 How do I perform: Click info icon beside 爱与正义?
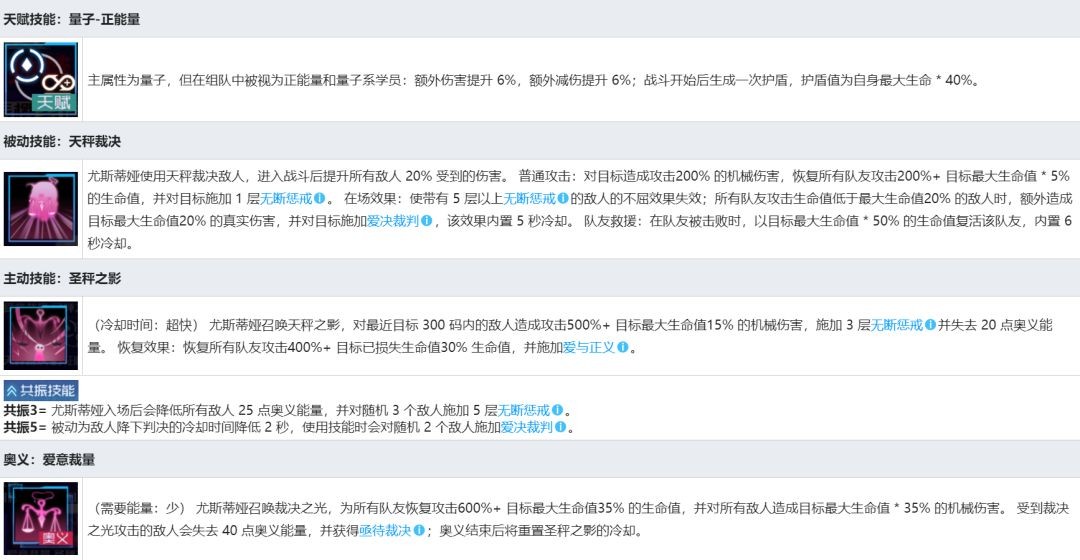tap(623, 347)
